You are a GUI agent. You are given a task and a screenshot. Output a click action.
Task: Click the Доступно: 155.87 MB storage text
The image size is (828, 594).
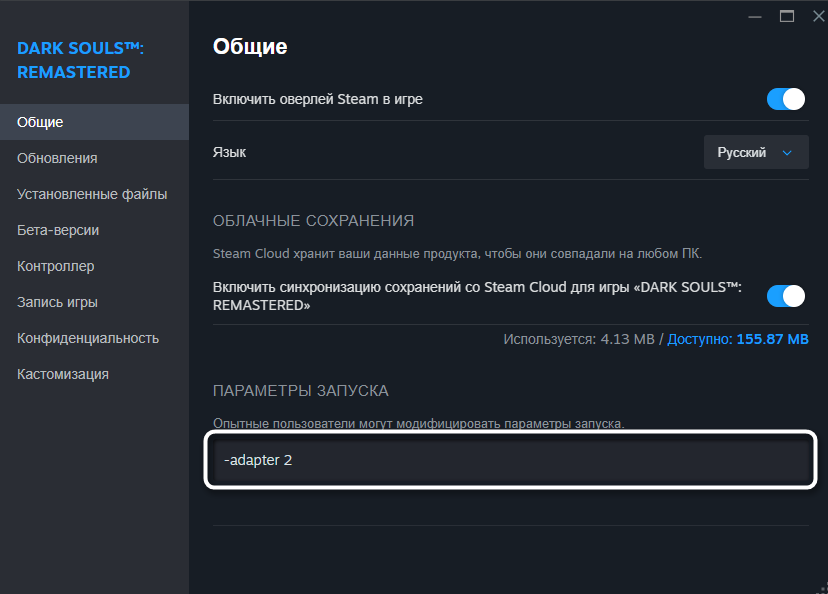tap(738, 339)
